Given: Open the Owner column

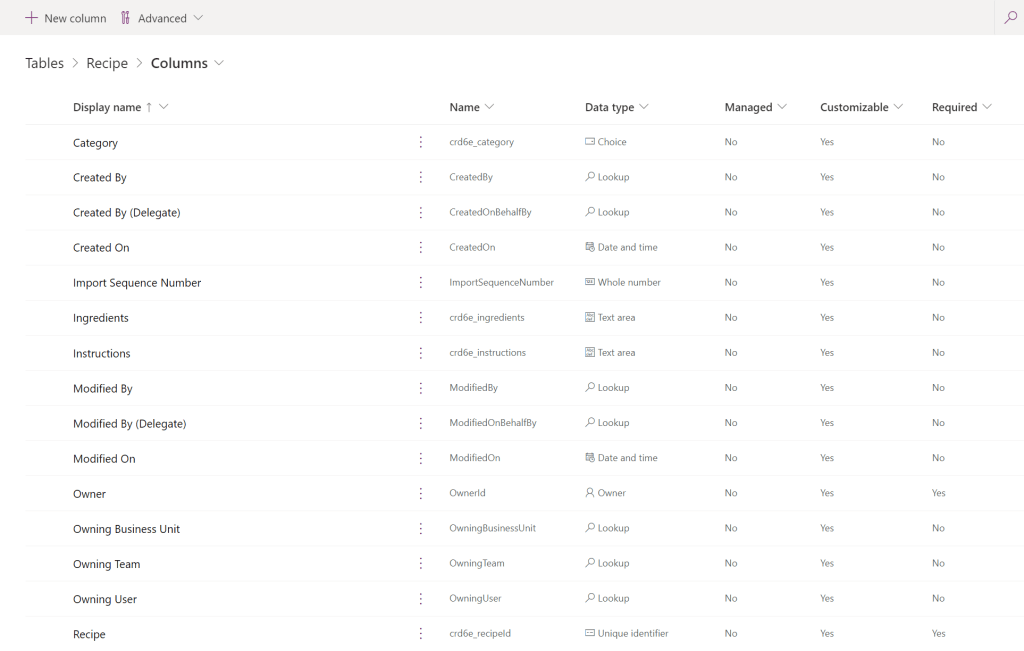Looking at the screenshot, I should [x=89, y=494].
